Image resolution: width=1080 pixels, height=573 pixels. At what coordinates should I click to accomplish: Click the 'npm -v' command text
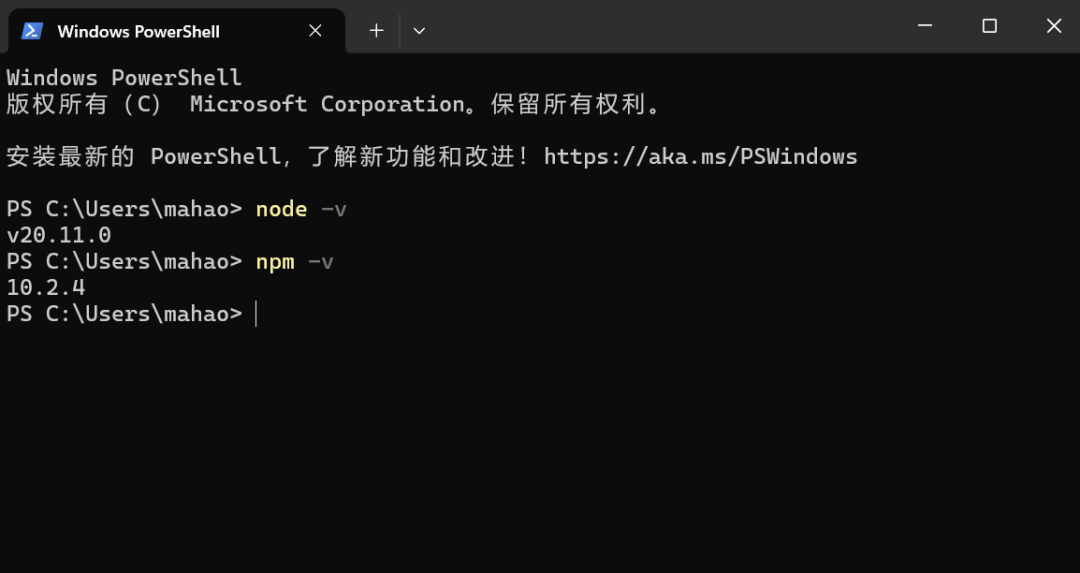295,261
